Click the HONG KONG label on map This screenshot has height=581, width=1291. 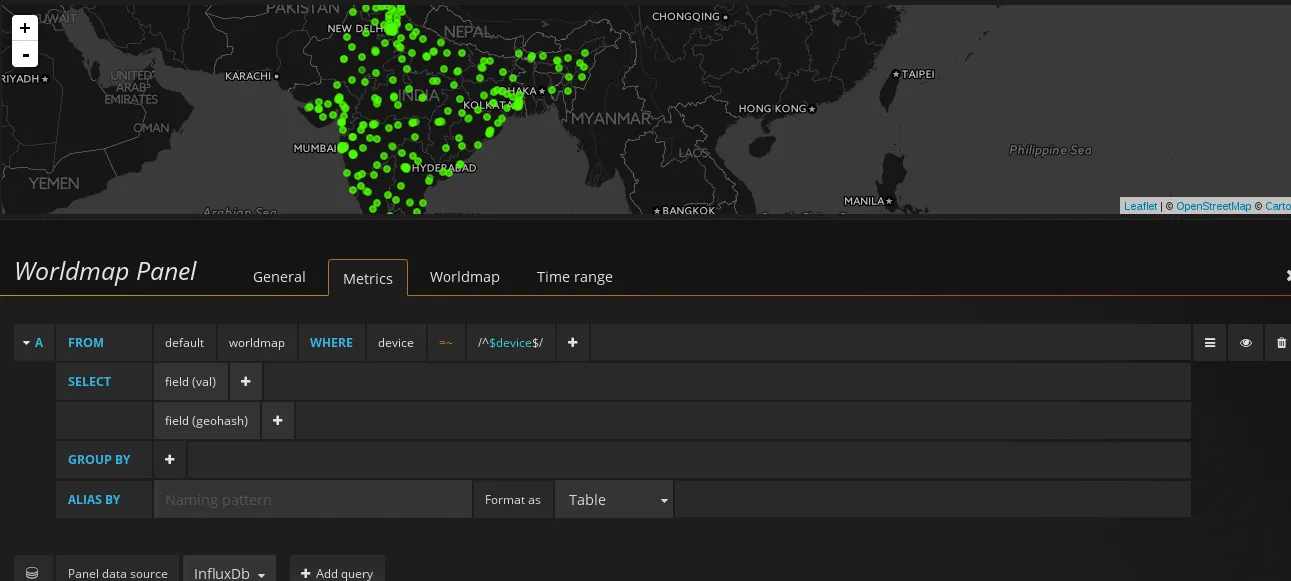tap(772, 108)
